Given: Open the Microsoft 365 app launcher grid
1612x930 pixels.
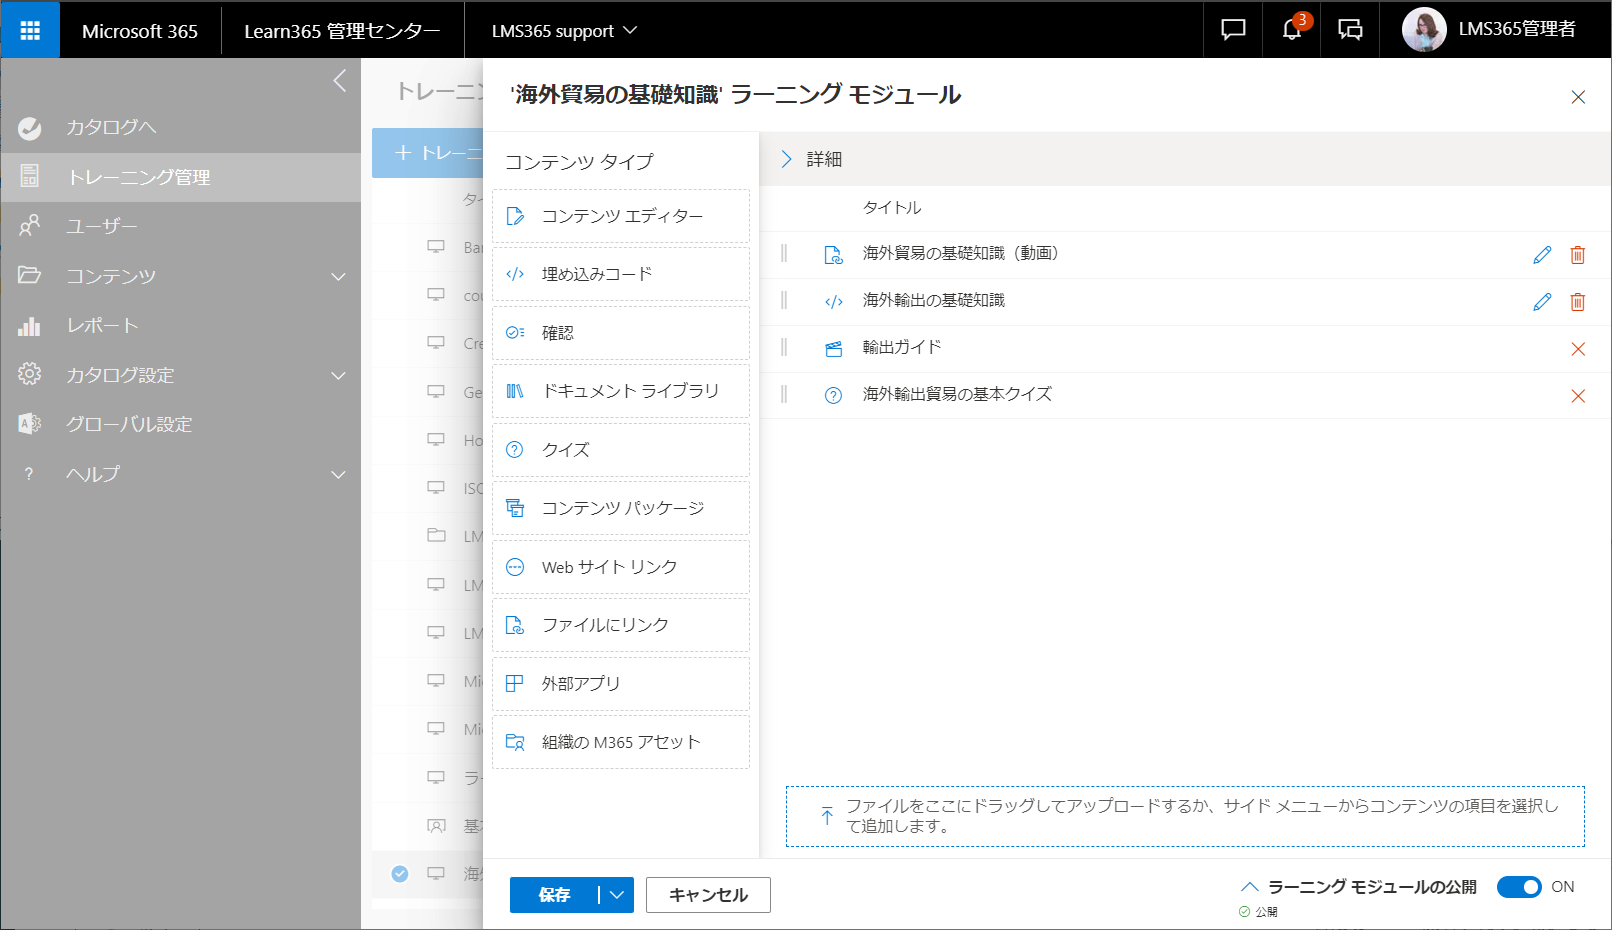Looking at the screenshot, I should click(30, 30).
